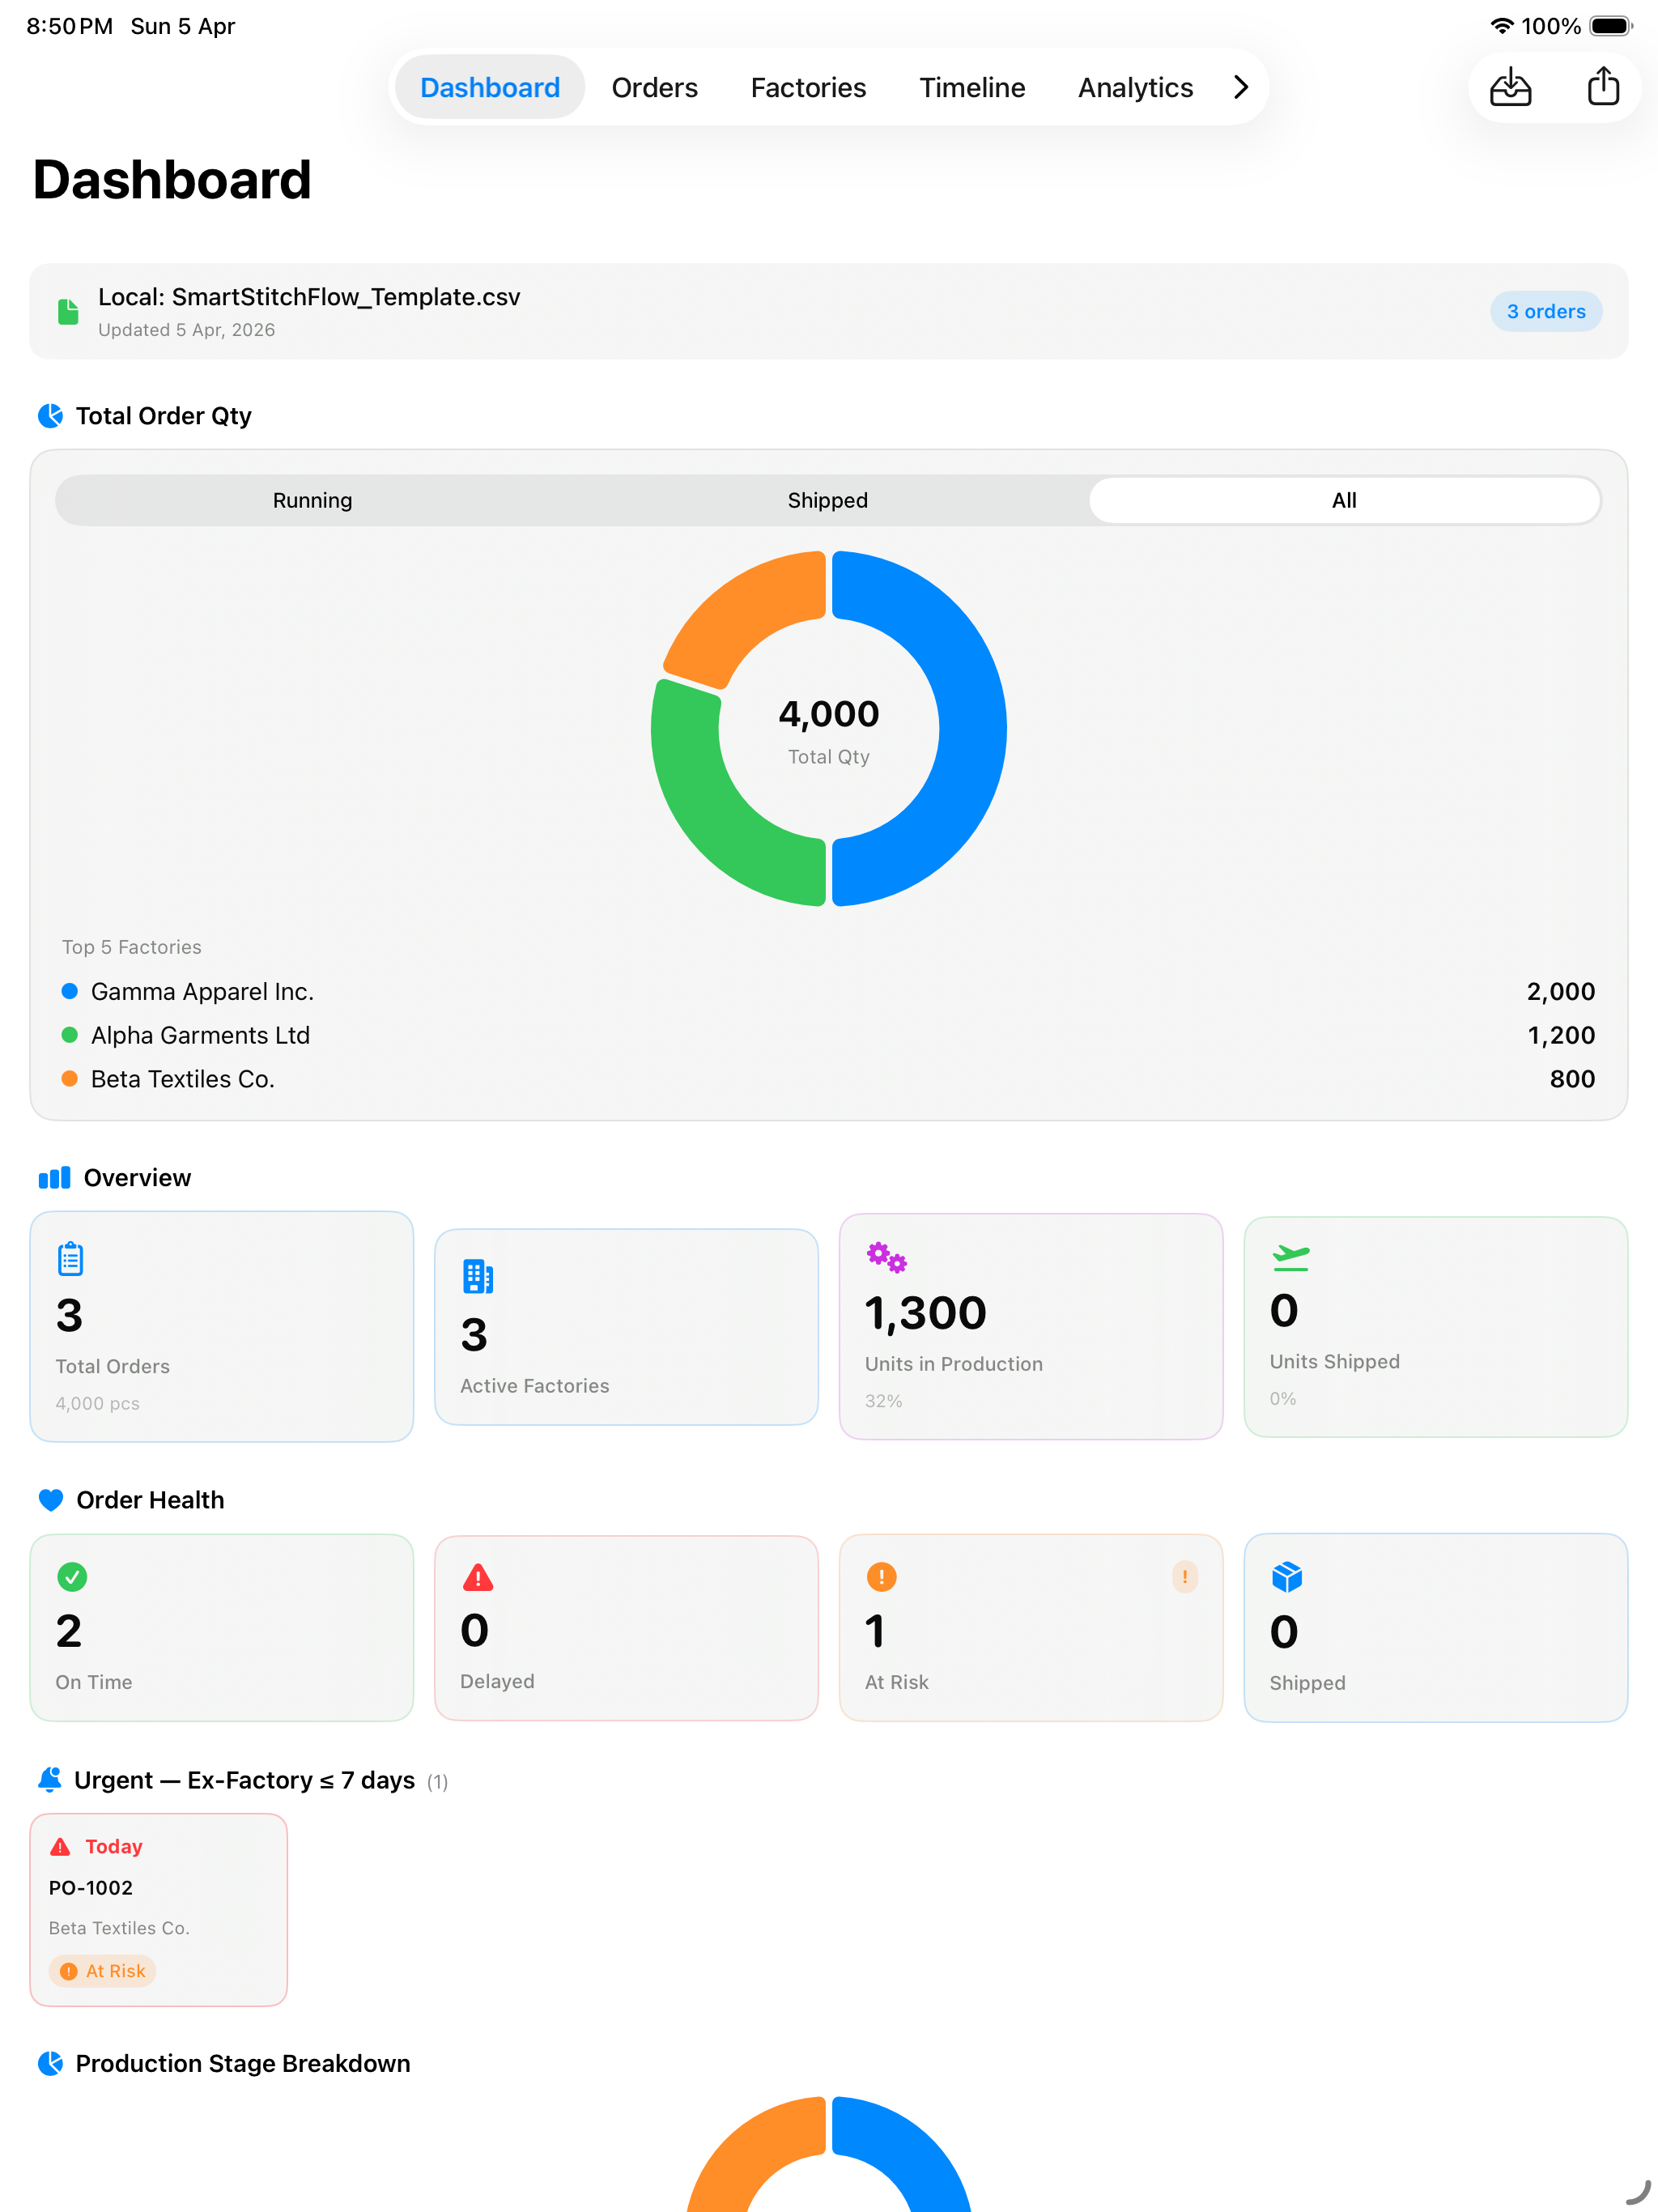
Task: Expand more tabs with the chevron arrow
Action: [1241, 87]
